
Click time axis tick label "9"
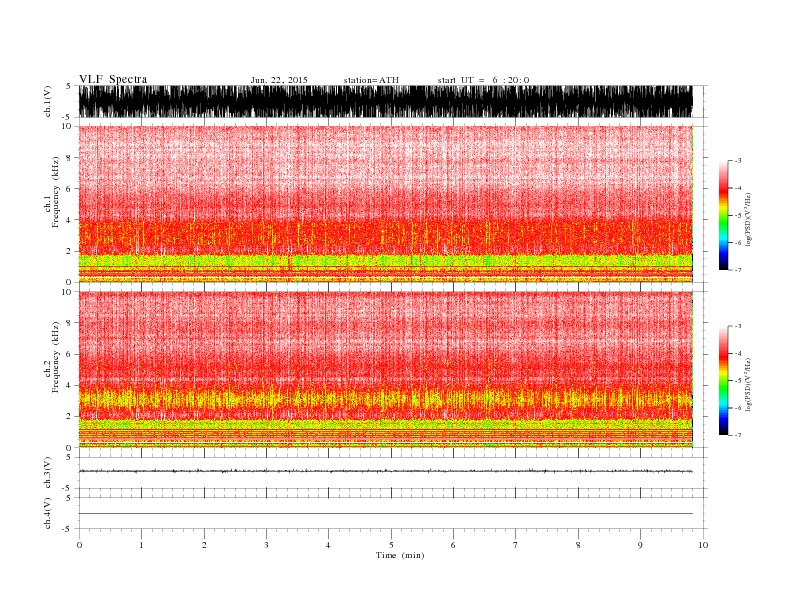pyautogui.click(x=640, y=545)
